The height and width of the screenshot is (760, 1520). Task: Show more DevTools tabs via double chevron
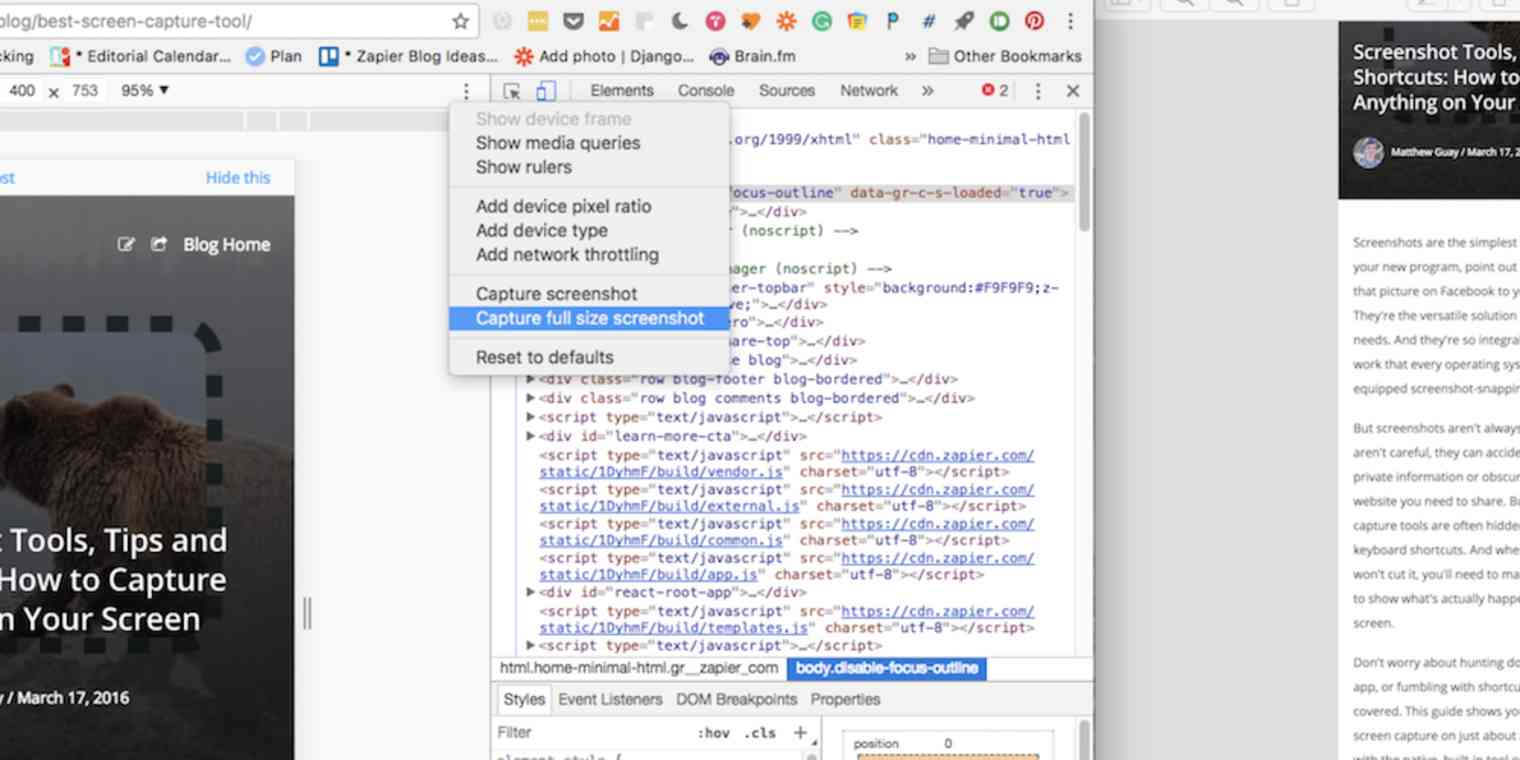pos(928,91)
